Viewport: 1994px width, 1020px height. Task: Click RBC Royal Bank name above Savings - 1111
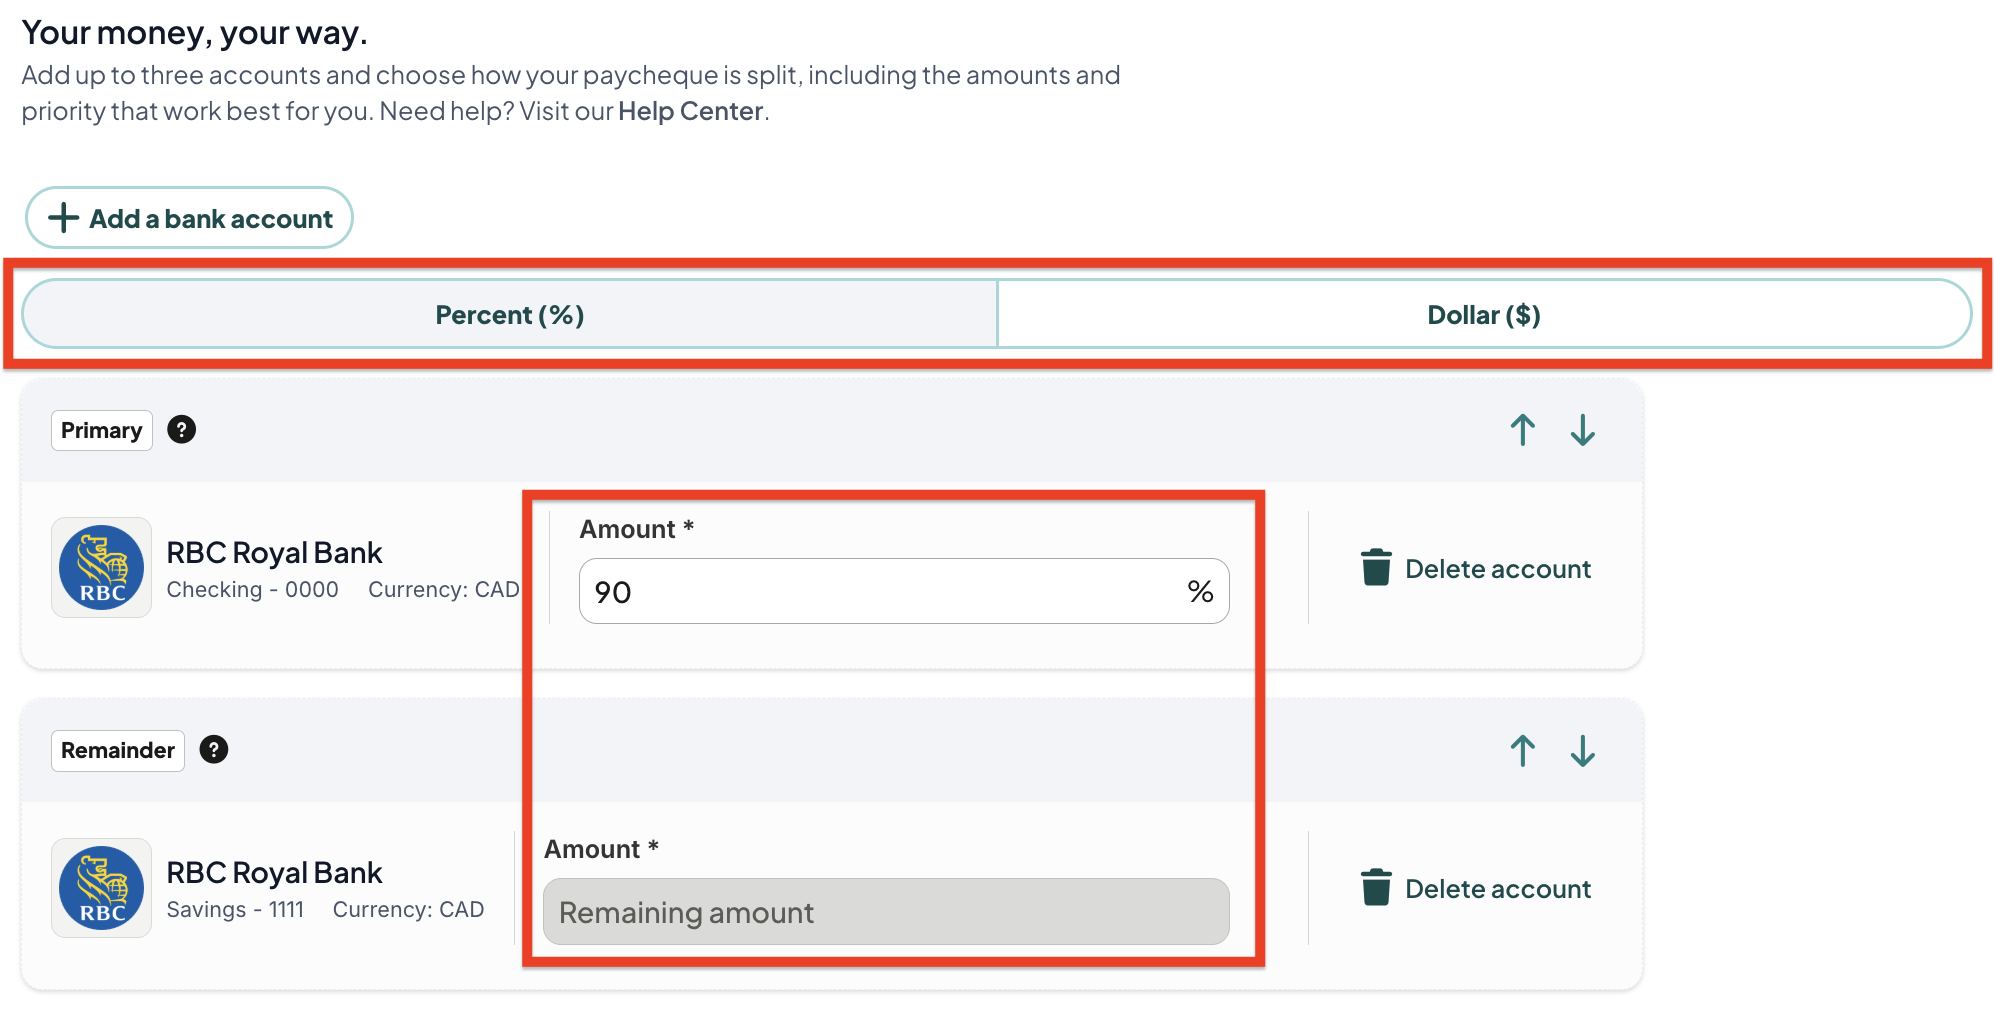click(x=275, y=872)
